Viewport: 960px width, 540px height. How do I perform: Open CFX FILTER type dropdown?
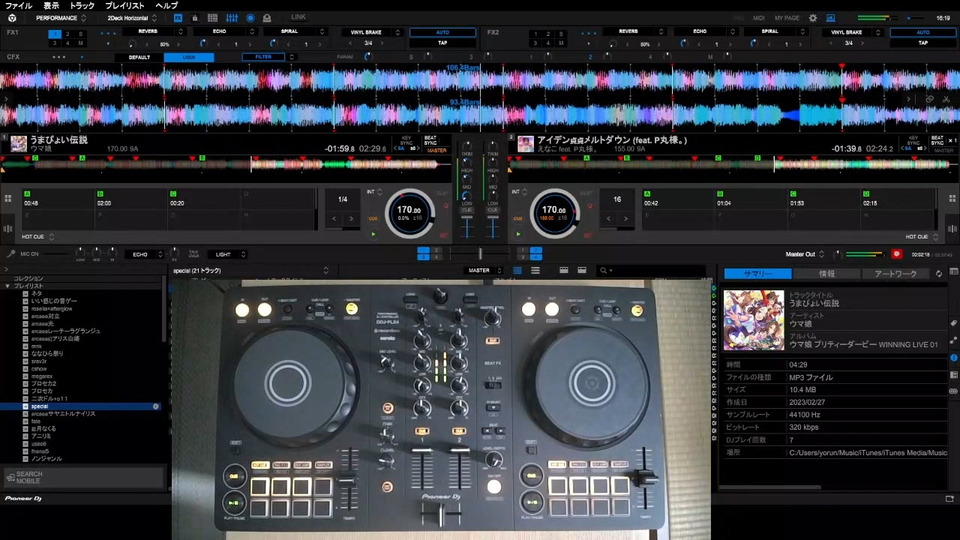(269, 57)
